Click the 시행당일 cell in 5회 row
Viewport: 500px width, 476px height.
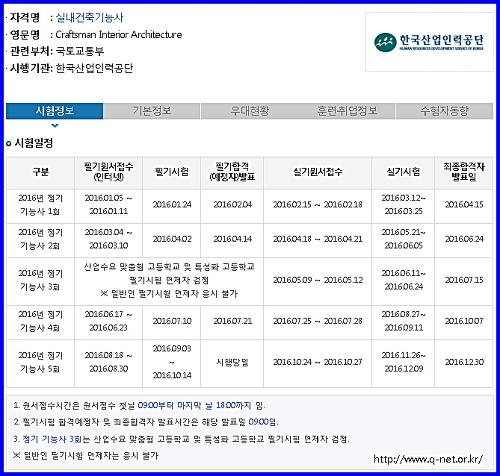point(232,362)
